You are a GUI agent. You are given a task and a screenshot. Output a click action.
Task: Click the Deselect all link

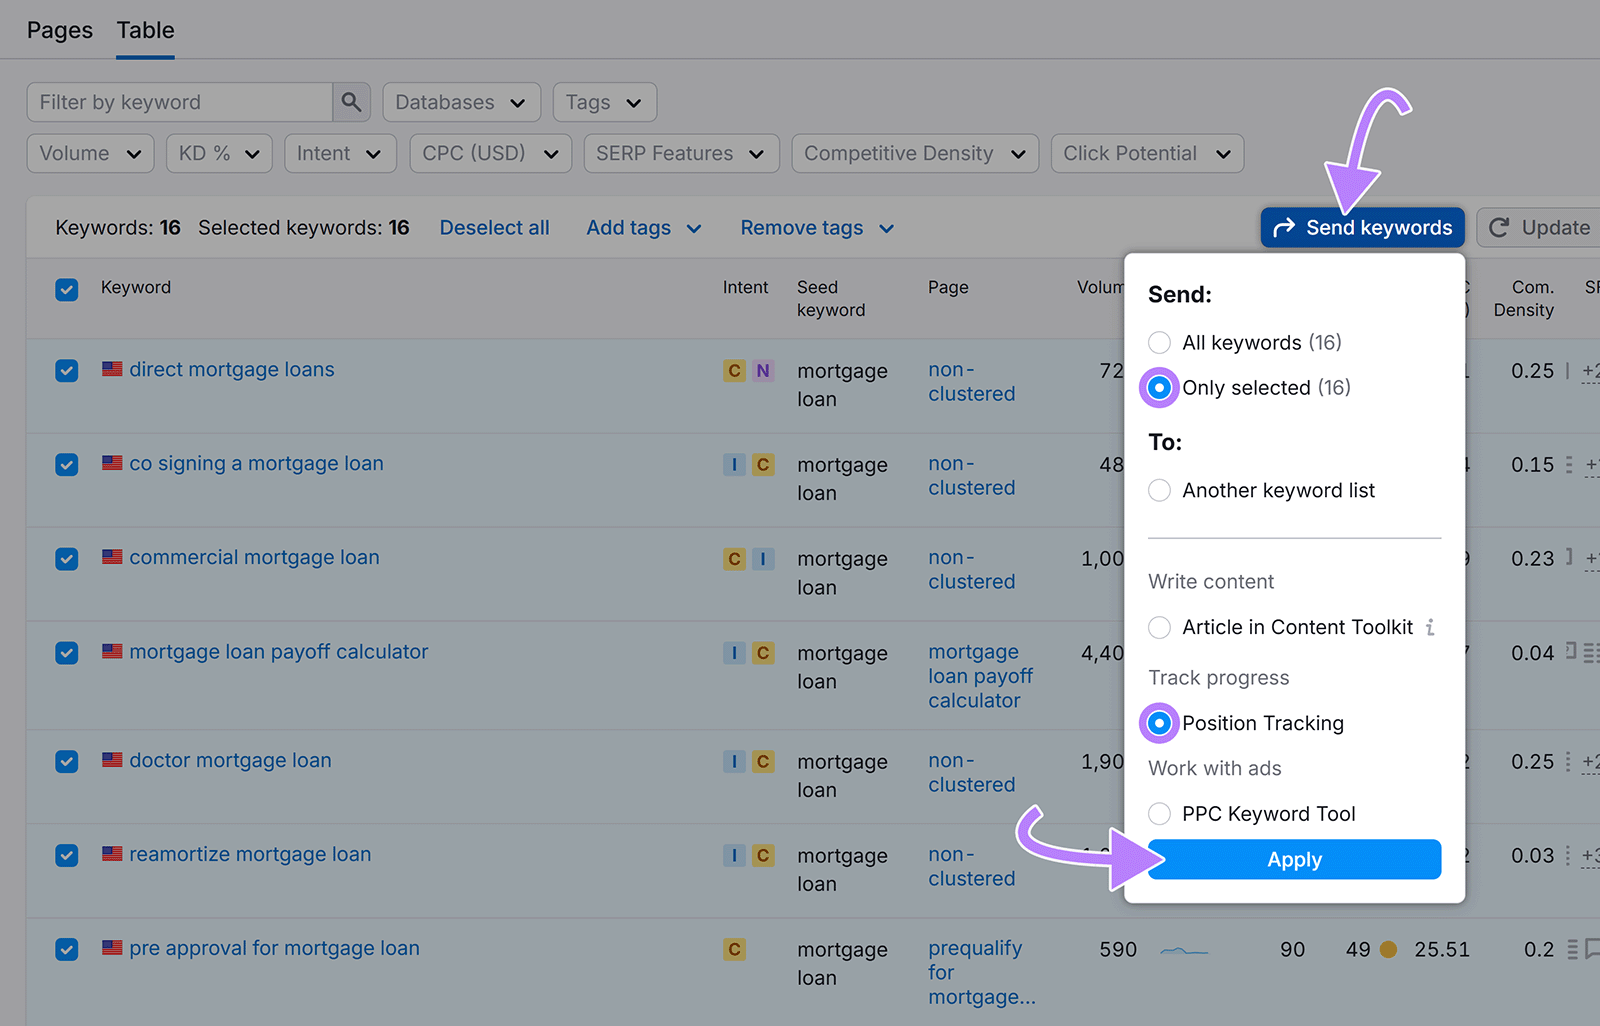[x=494, y=227]
